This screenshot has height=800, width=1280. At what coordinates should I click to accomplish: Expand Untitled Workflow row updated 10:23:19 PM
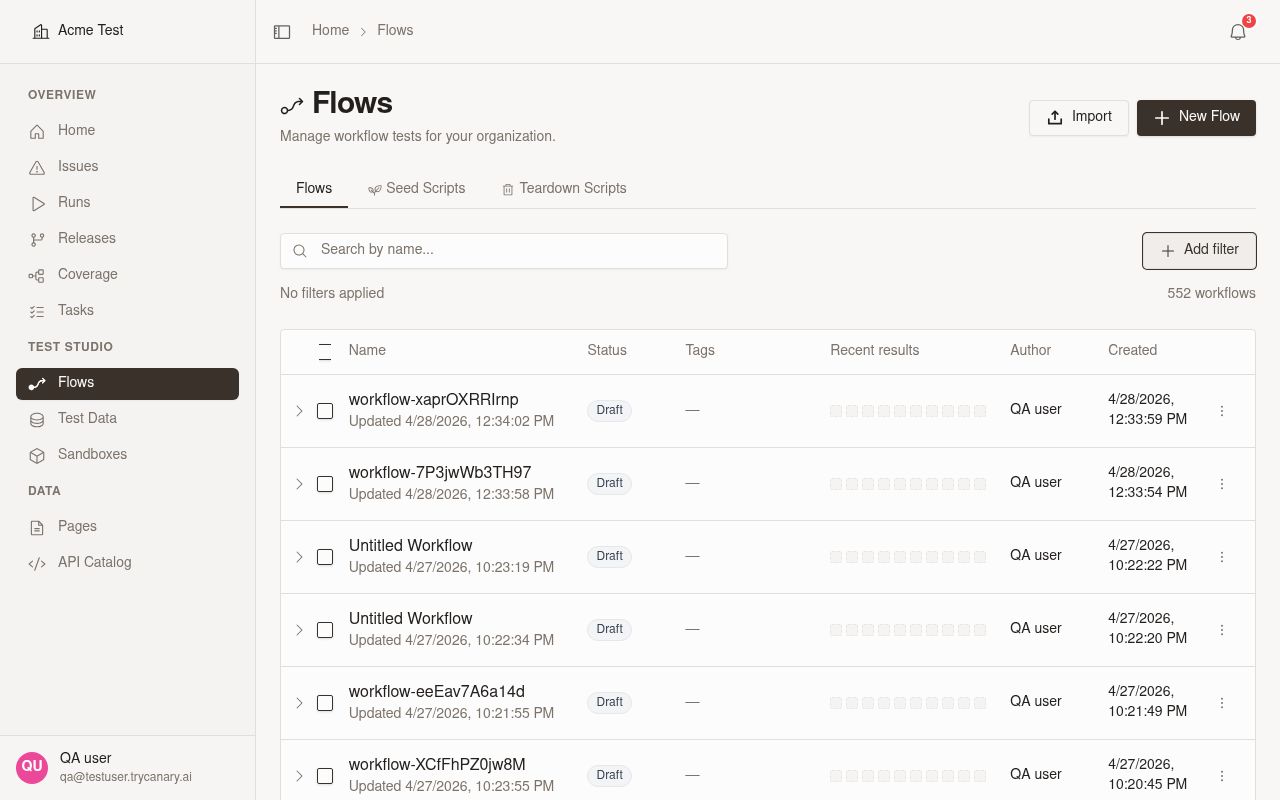[299, 557]
